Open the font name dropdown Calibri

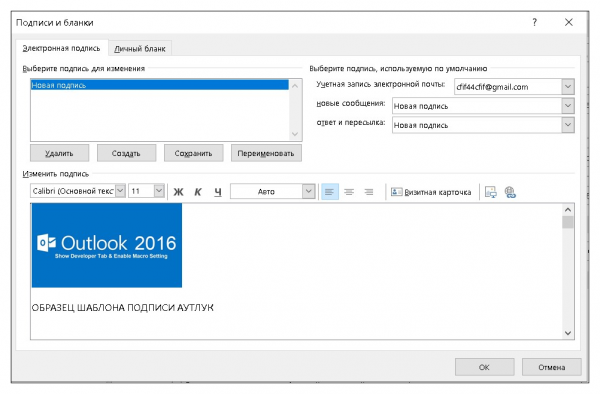[x=120, y=191]
